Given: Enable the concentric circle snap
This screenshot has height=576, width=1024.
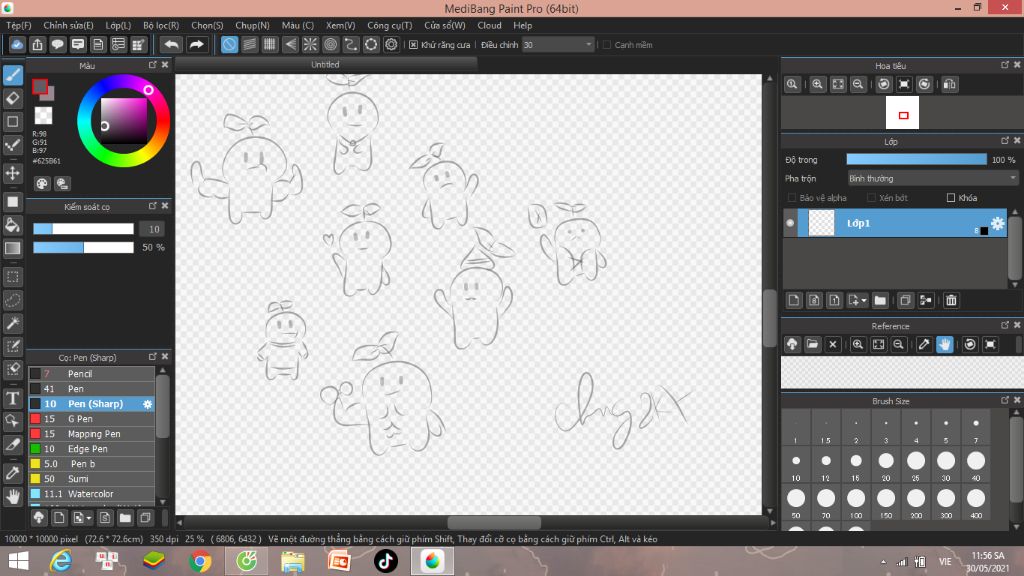Looking at the screenshot, I should [x=330, y=44].
